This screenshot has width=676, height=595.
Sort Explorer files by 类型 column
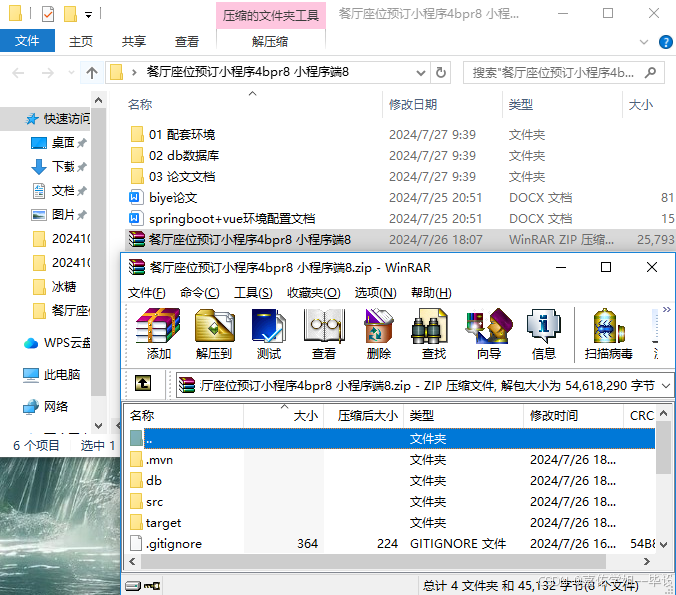tap(562, 104)
